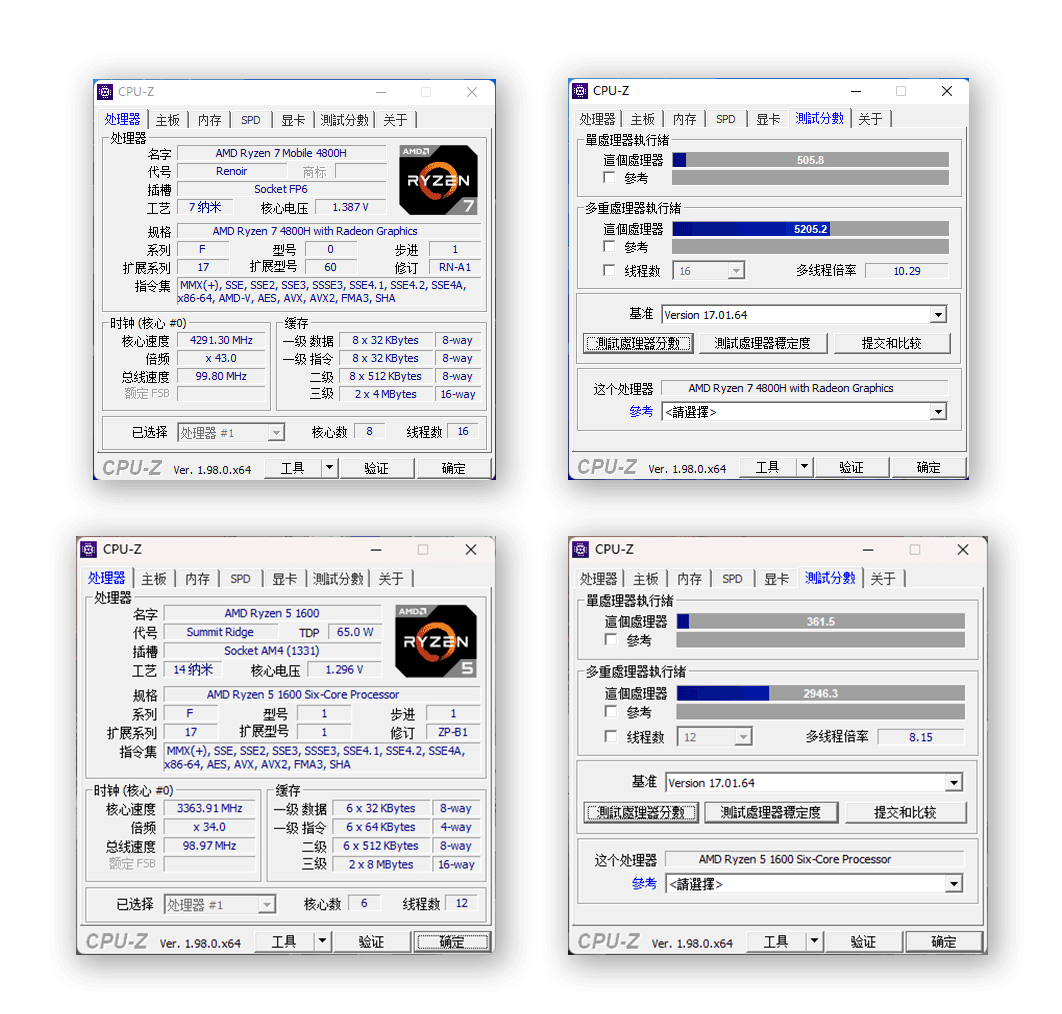
Task: Click 工具 button in 4800H benchmark window
Action: click(x=767, y=467)
